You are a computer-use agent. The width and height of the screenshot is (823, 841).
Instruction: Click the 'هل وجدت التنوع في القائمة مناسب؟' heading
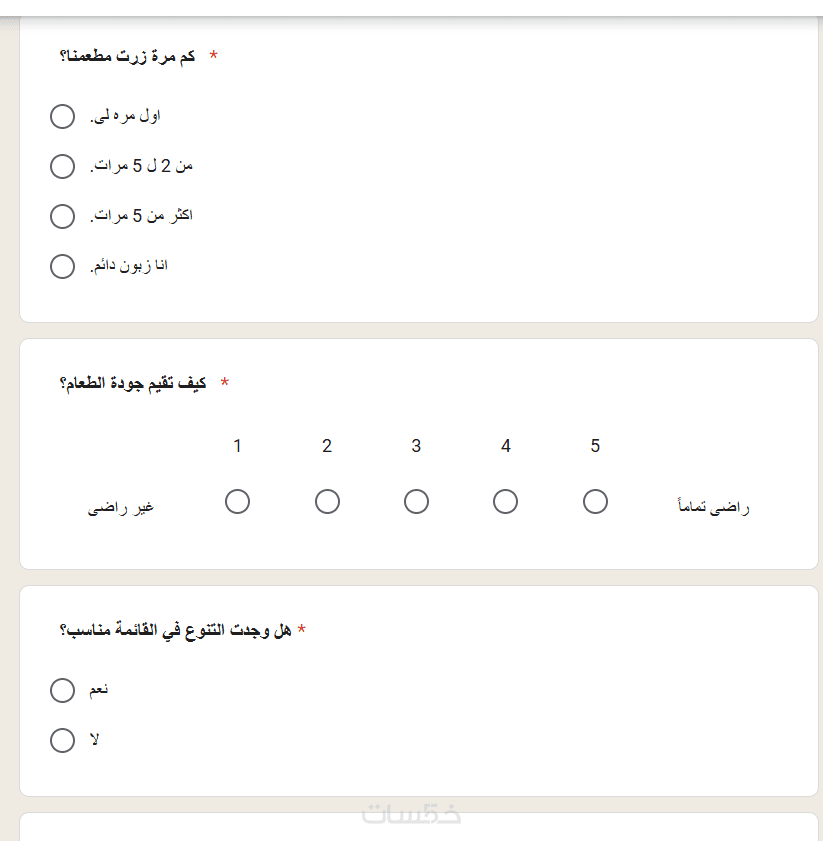click(x=175, y=630)
